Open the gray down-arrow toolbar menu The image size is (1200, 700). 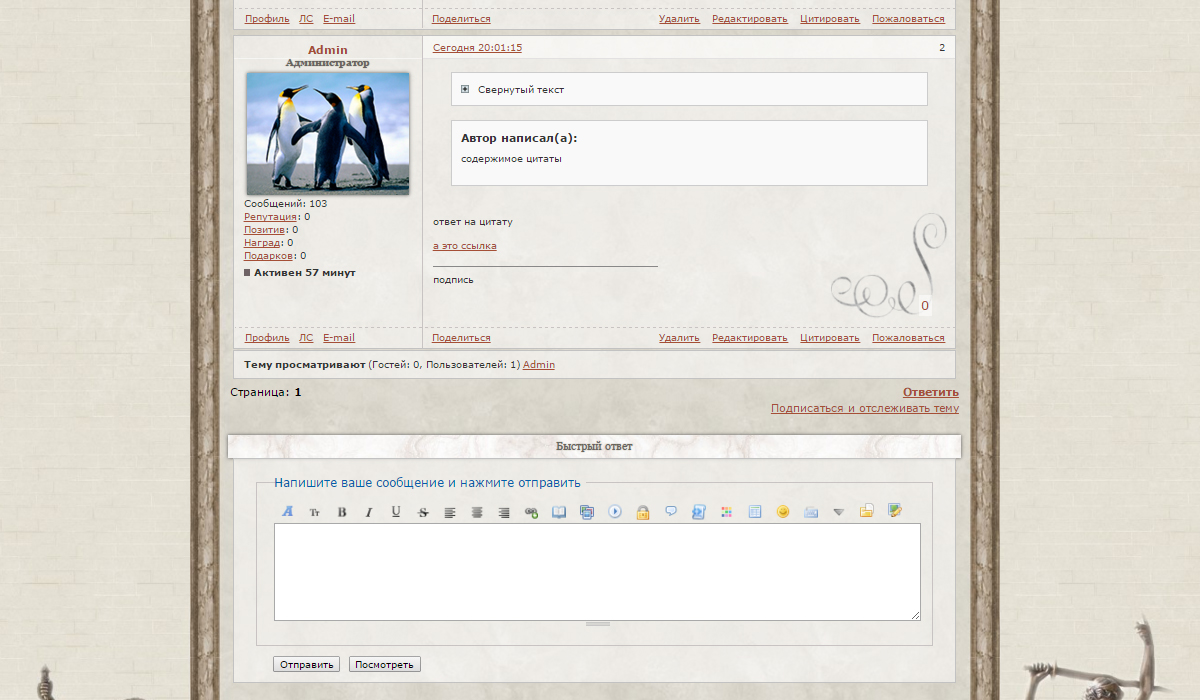(x=839, y=512)
